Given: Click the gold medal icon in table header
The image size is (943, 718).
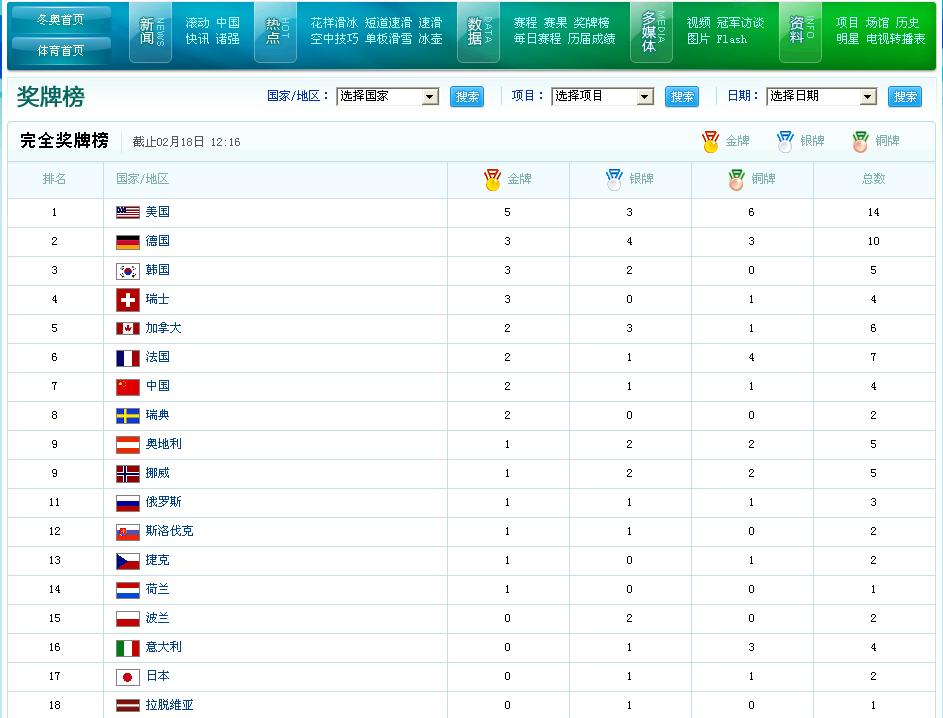Looking at the screenshot, I should [x=492, y=179].
